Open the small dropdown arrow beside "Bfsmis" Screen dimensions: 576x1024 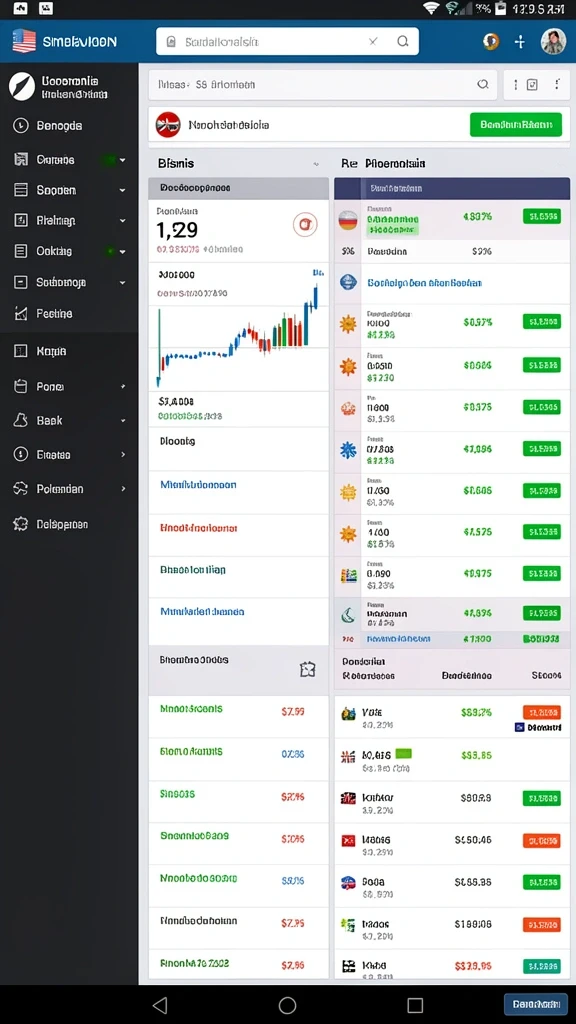tap(316, 164)
